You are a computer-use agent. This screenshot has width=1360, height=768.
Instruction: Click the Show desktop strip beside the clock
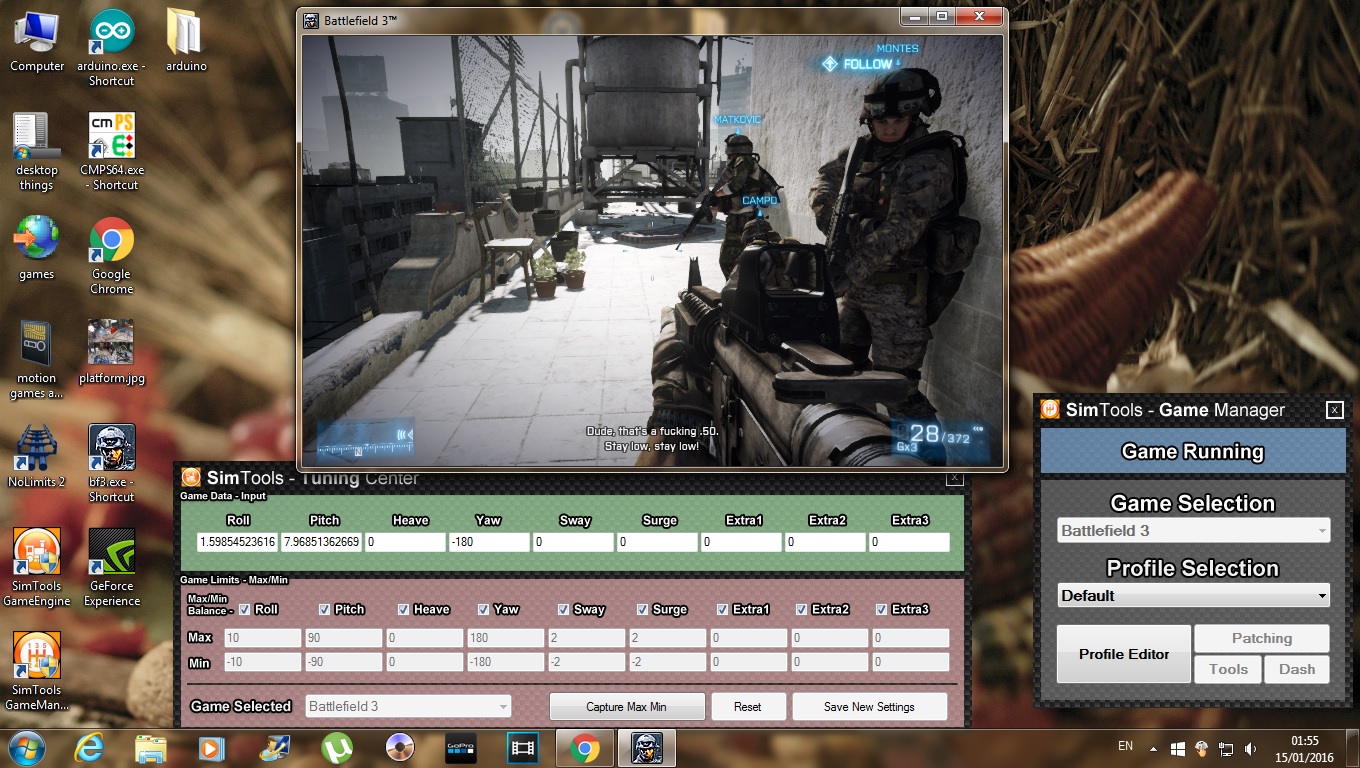[1352, 747]
